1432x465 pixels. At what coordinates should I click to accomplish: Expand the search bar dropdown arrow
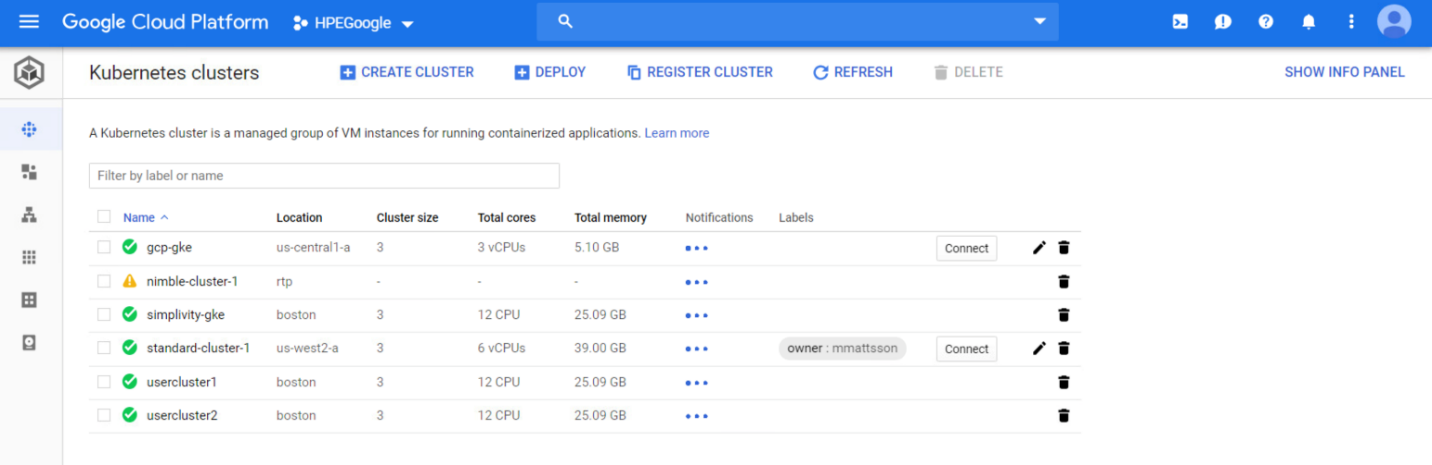pos(1040,21)
